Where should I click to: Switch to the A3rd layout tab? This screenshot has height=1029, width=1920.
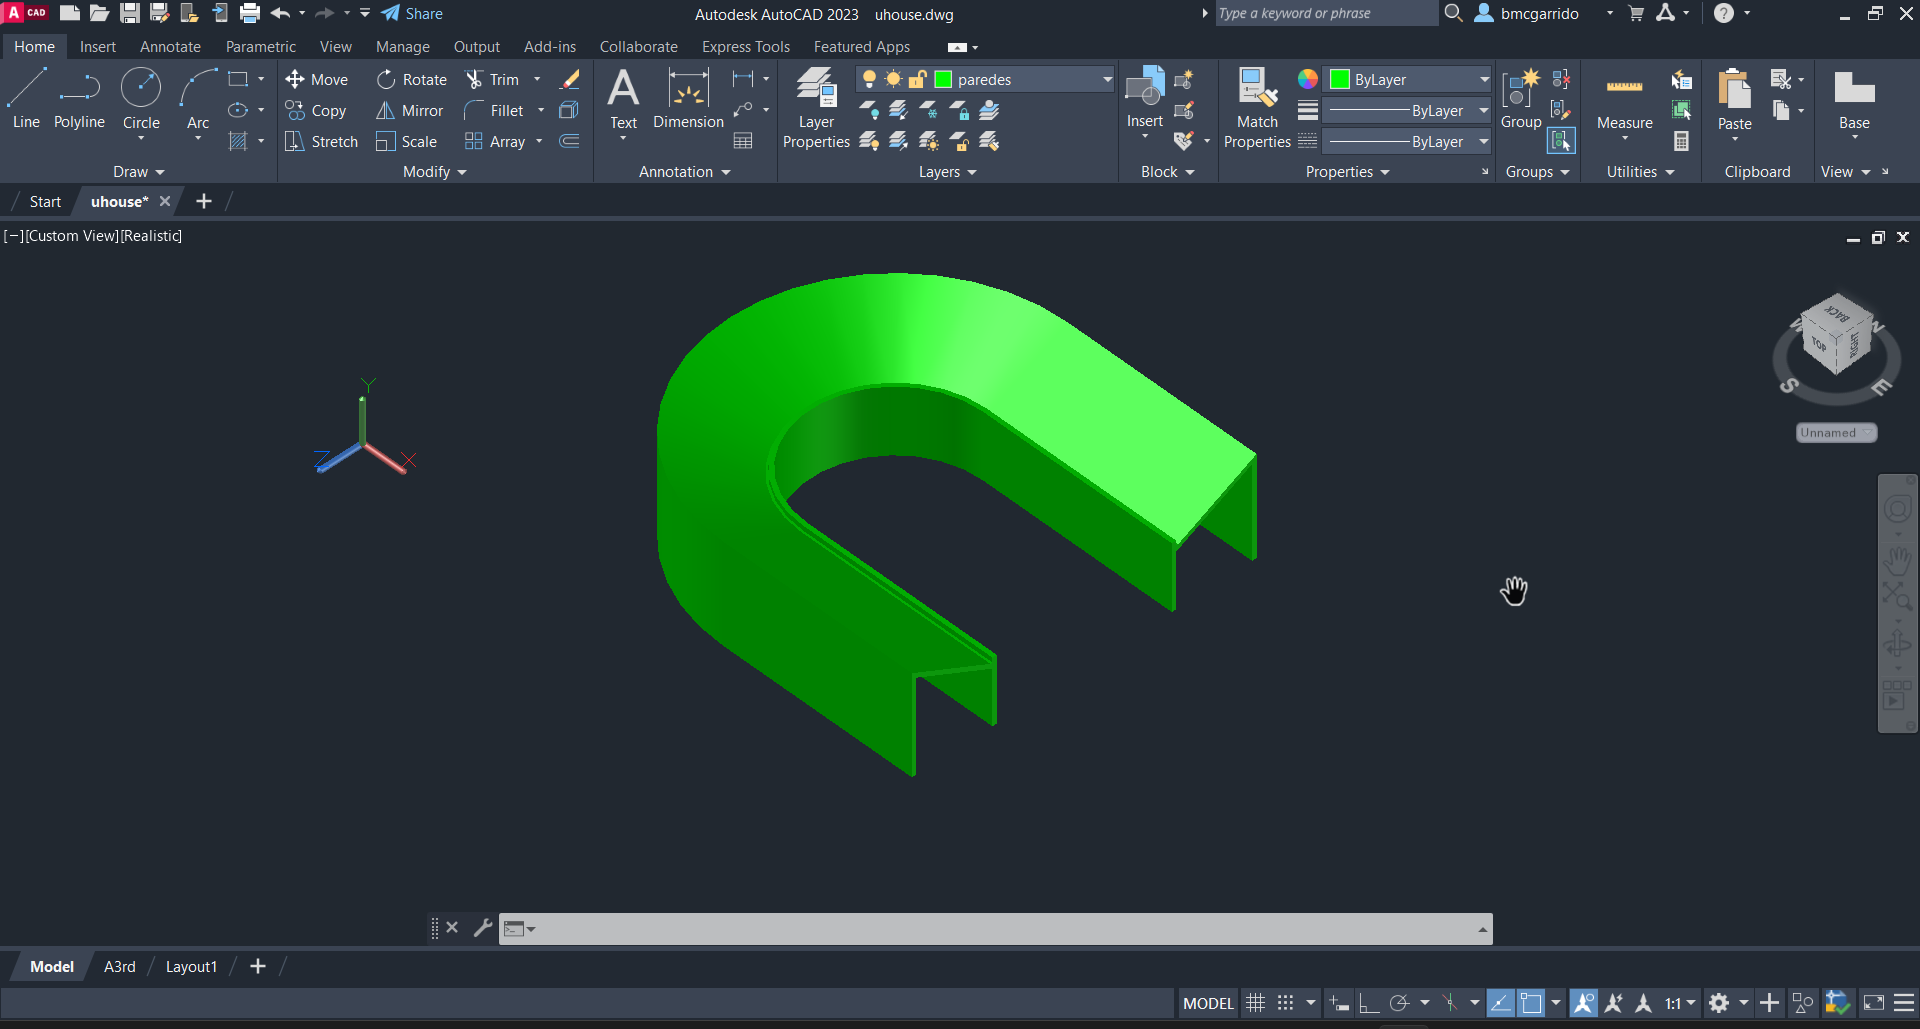(119, 967)
